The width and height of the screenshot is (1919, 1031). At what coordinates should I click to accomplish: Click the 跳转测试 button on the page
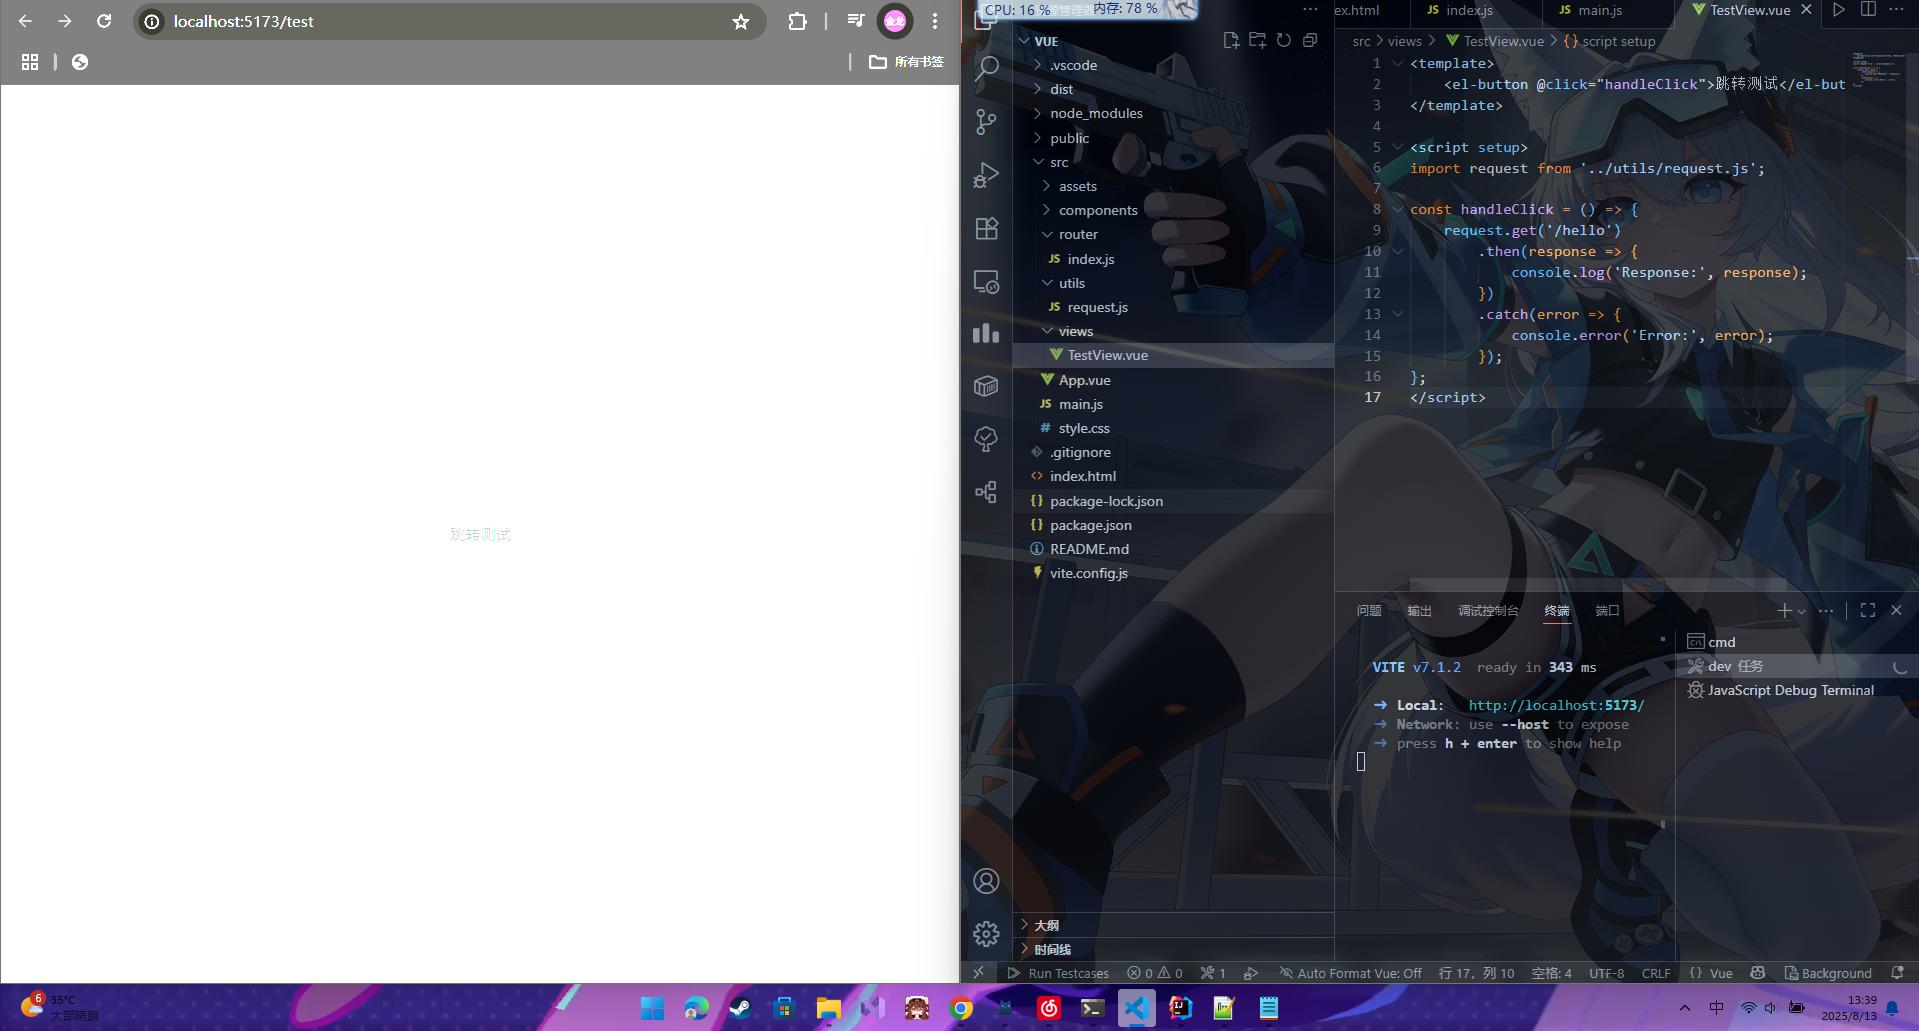pos(480,535)
